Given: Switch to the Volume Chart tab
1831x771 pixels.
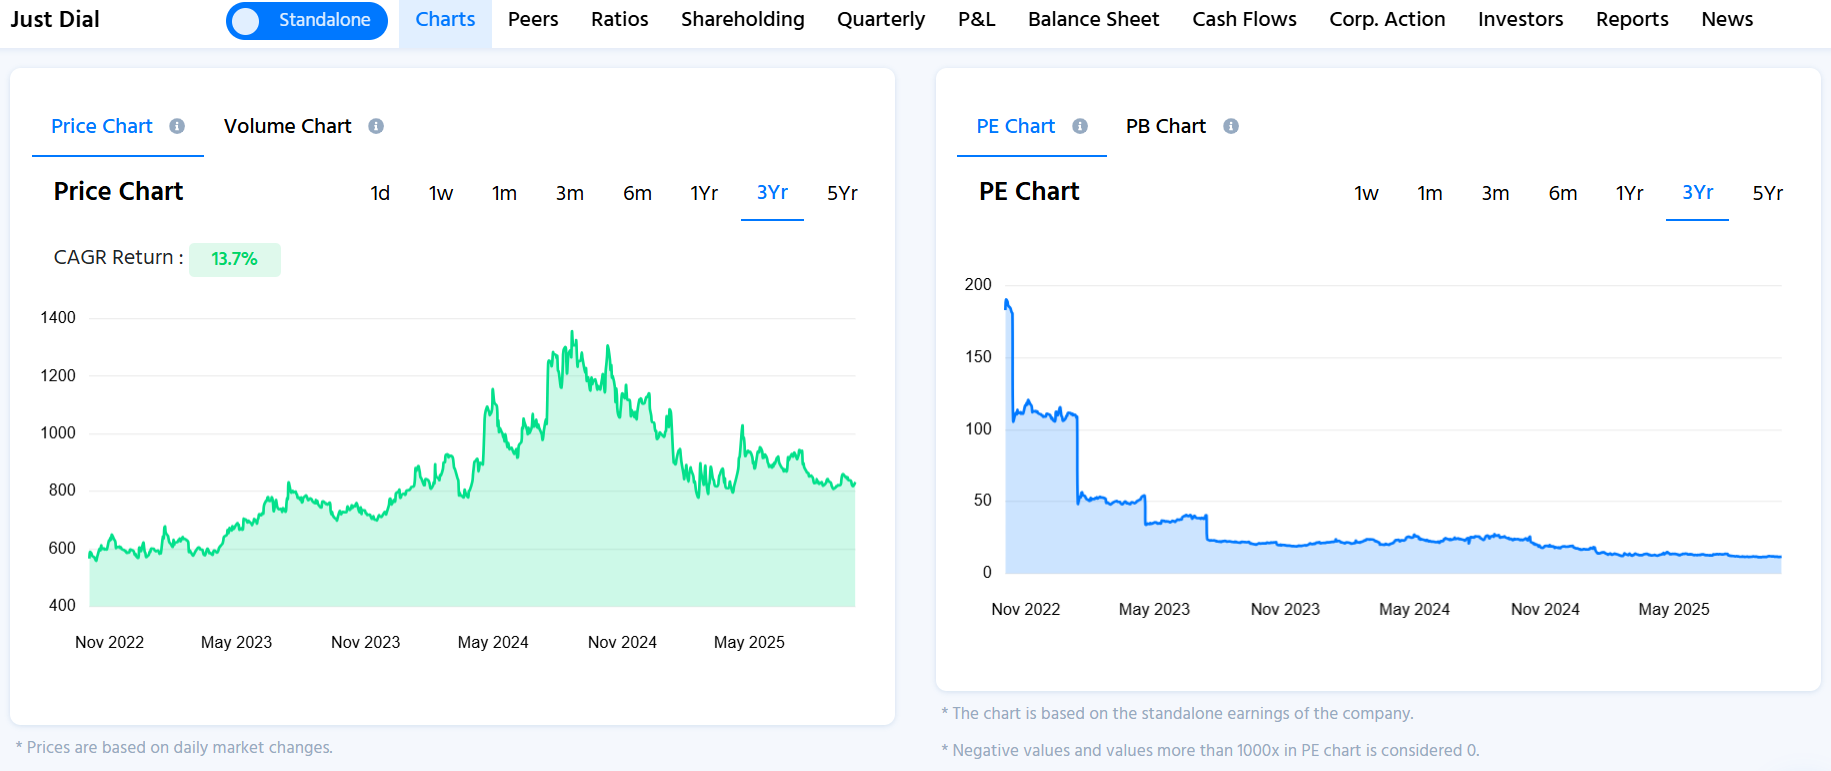Looking at the screenshot, I should click(x=287, y=126).
